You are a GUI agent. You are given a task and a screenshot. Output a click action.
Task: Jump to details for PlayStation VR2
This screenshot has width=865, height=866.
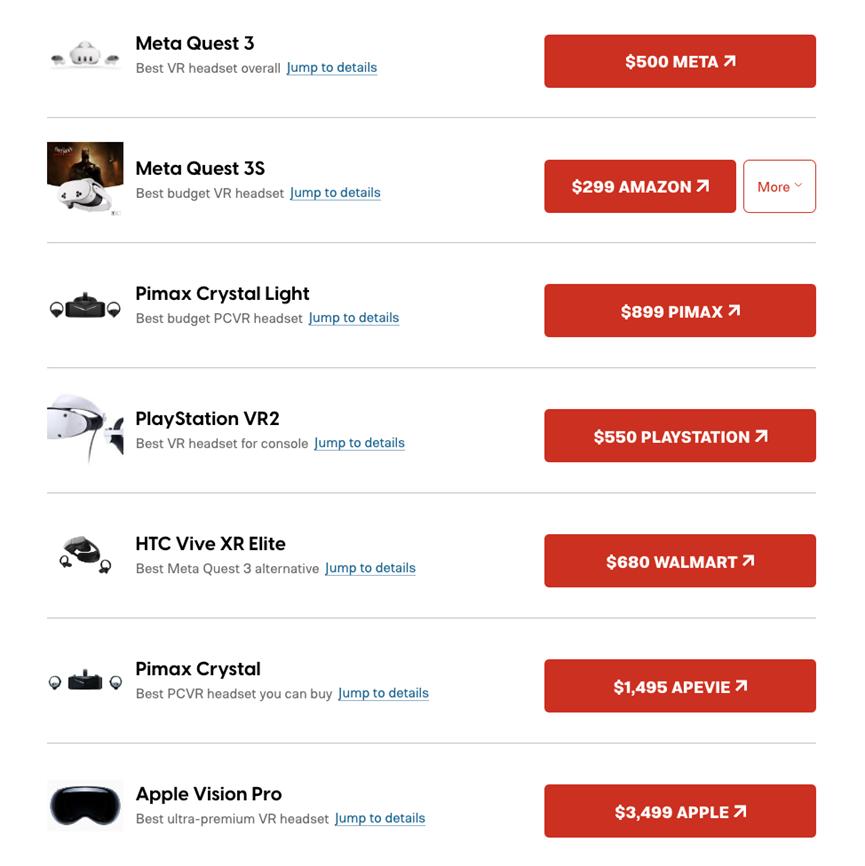point(360,443)
